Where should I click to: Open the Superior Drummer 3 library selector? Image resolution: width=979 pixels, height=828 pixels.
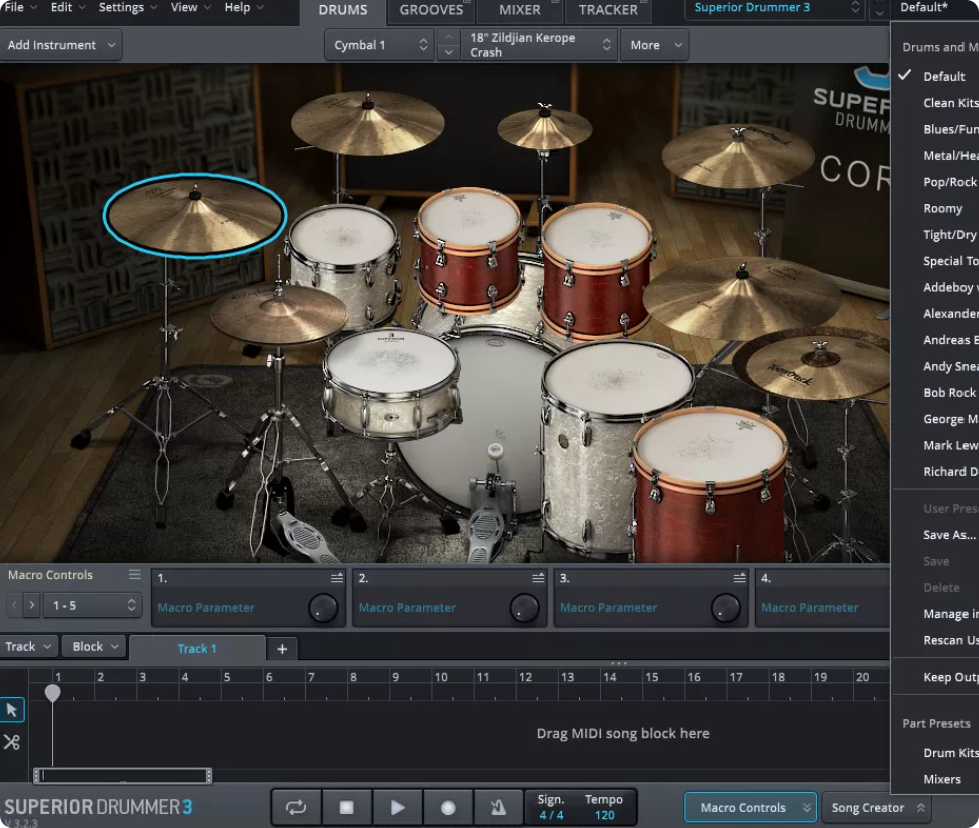[x=775, y=8]
